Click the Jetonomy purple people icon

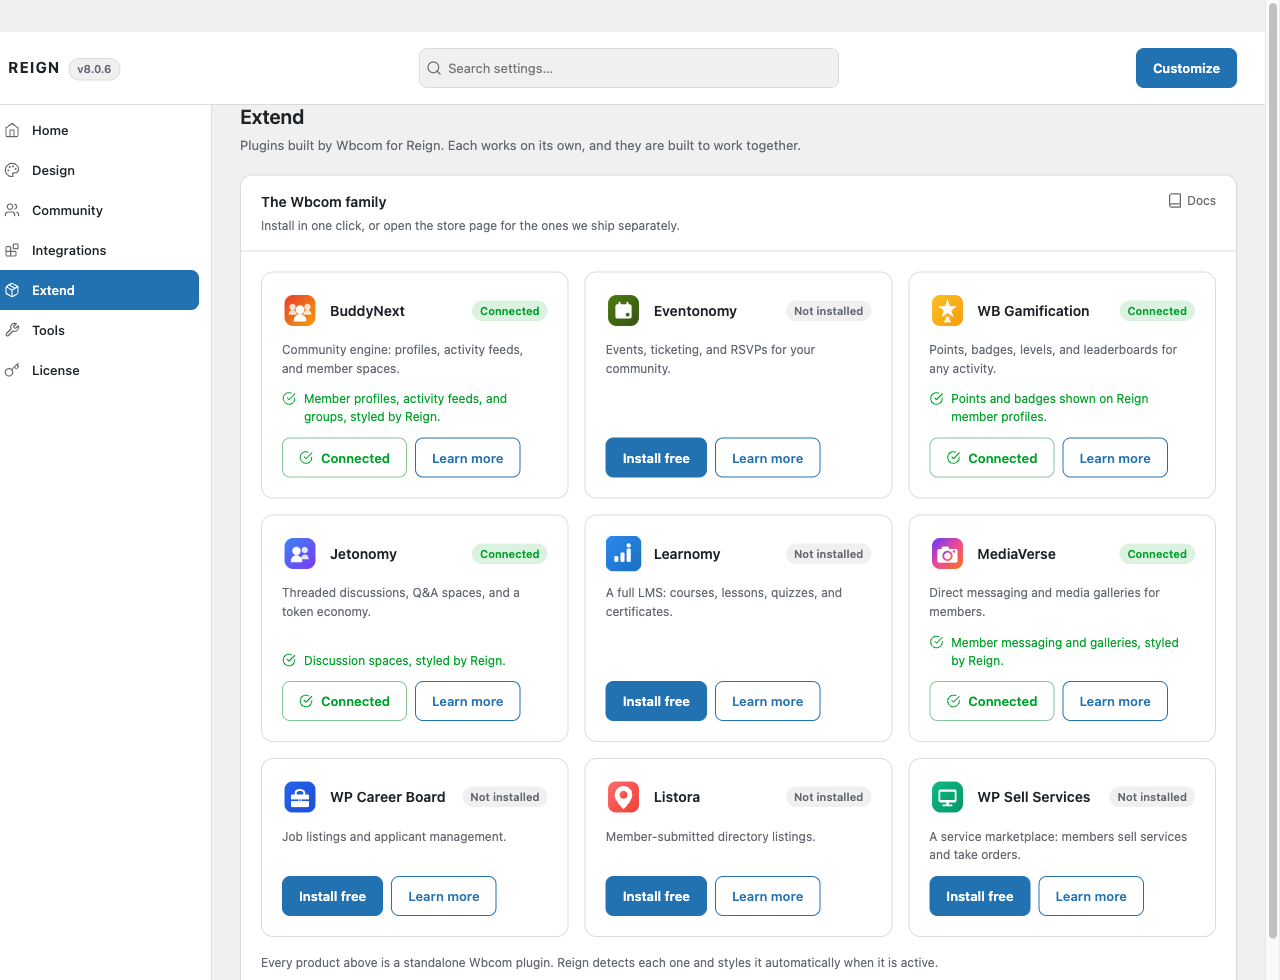pyautogui.click(x=300, y=554)
